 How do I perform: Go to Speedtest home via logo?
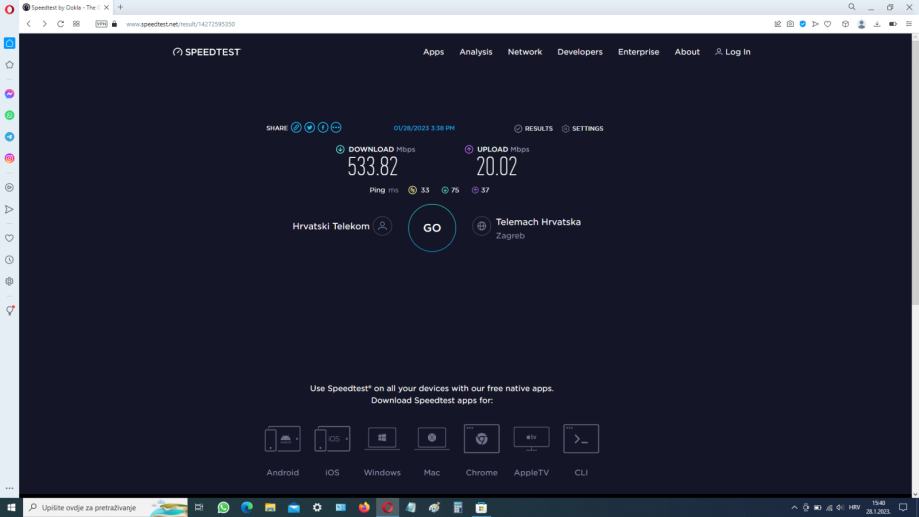[206, 52]
